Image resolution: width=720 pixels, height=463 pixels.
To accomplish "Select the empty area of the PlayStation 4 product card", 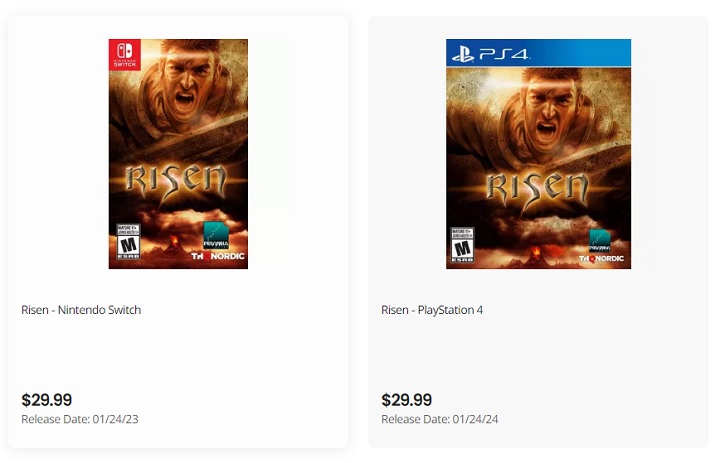I will coord(540,355).
